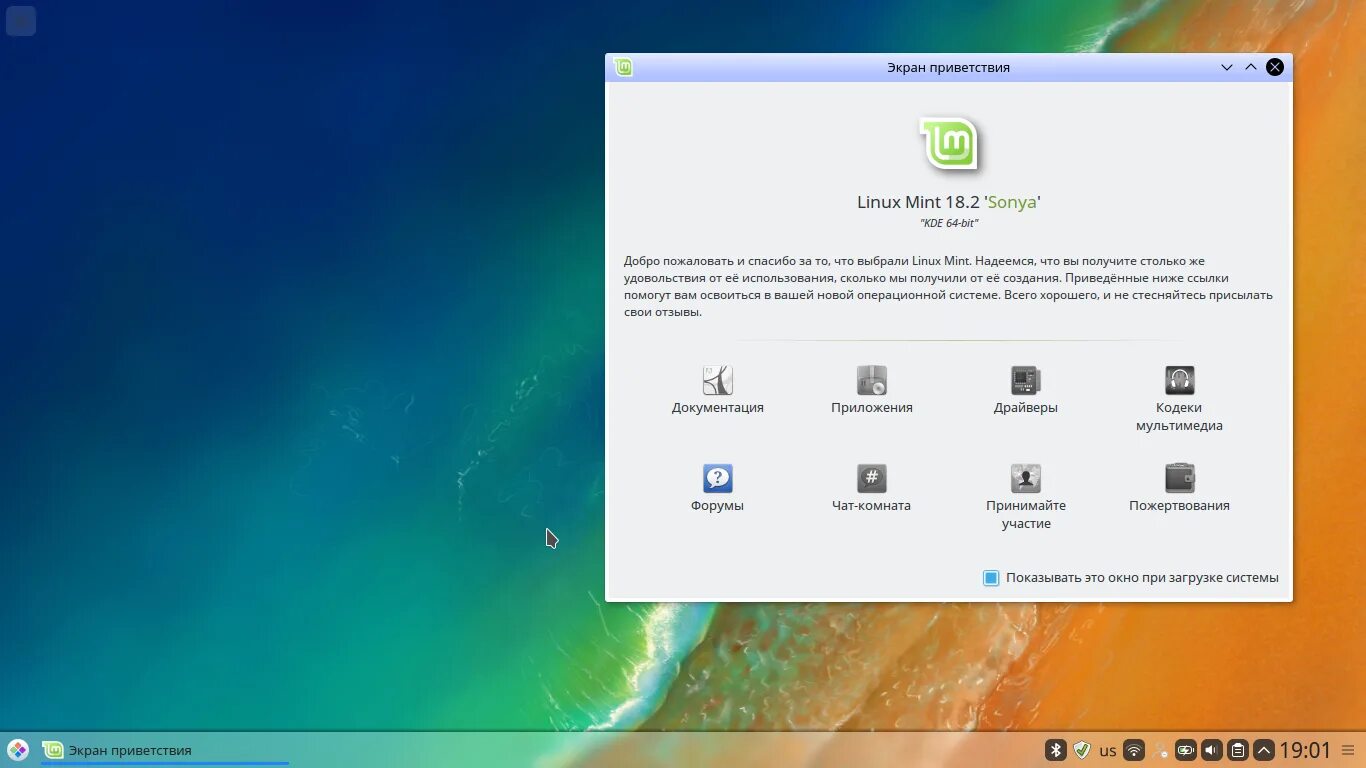
Task: Open the clipboard tray icon
Action: pyautogui.click(x=1238, y=750)
